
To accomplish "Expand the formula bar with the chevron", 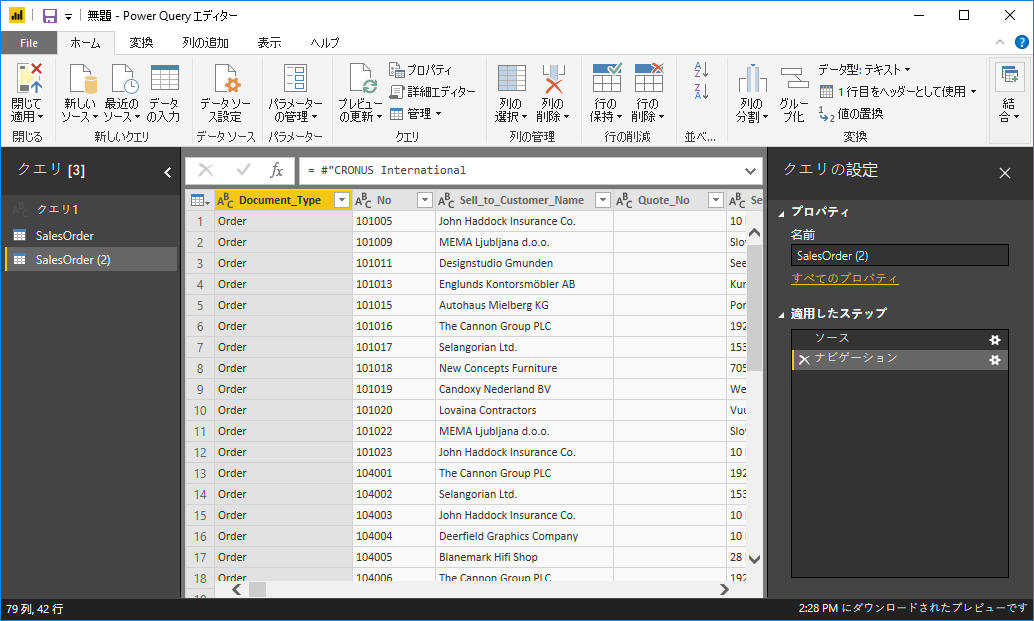I will pyautogui.click(x=750, y=171).
